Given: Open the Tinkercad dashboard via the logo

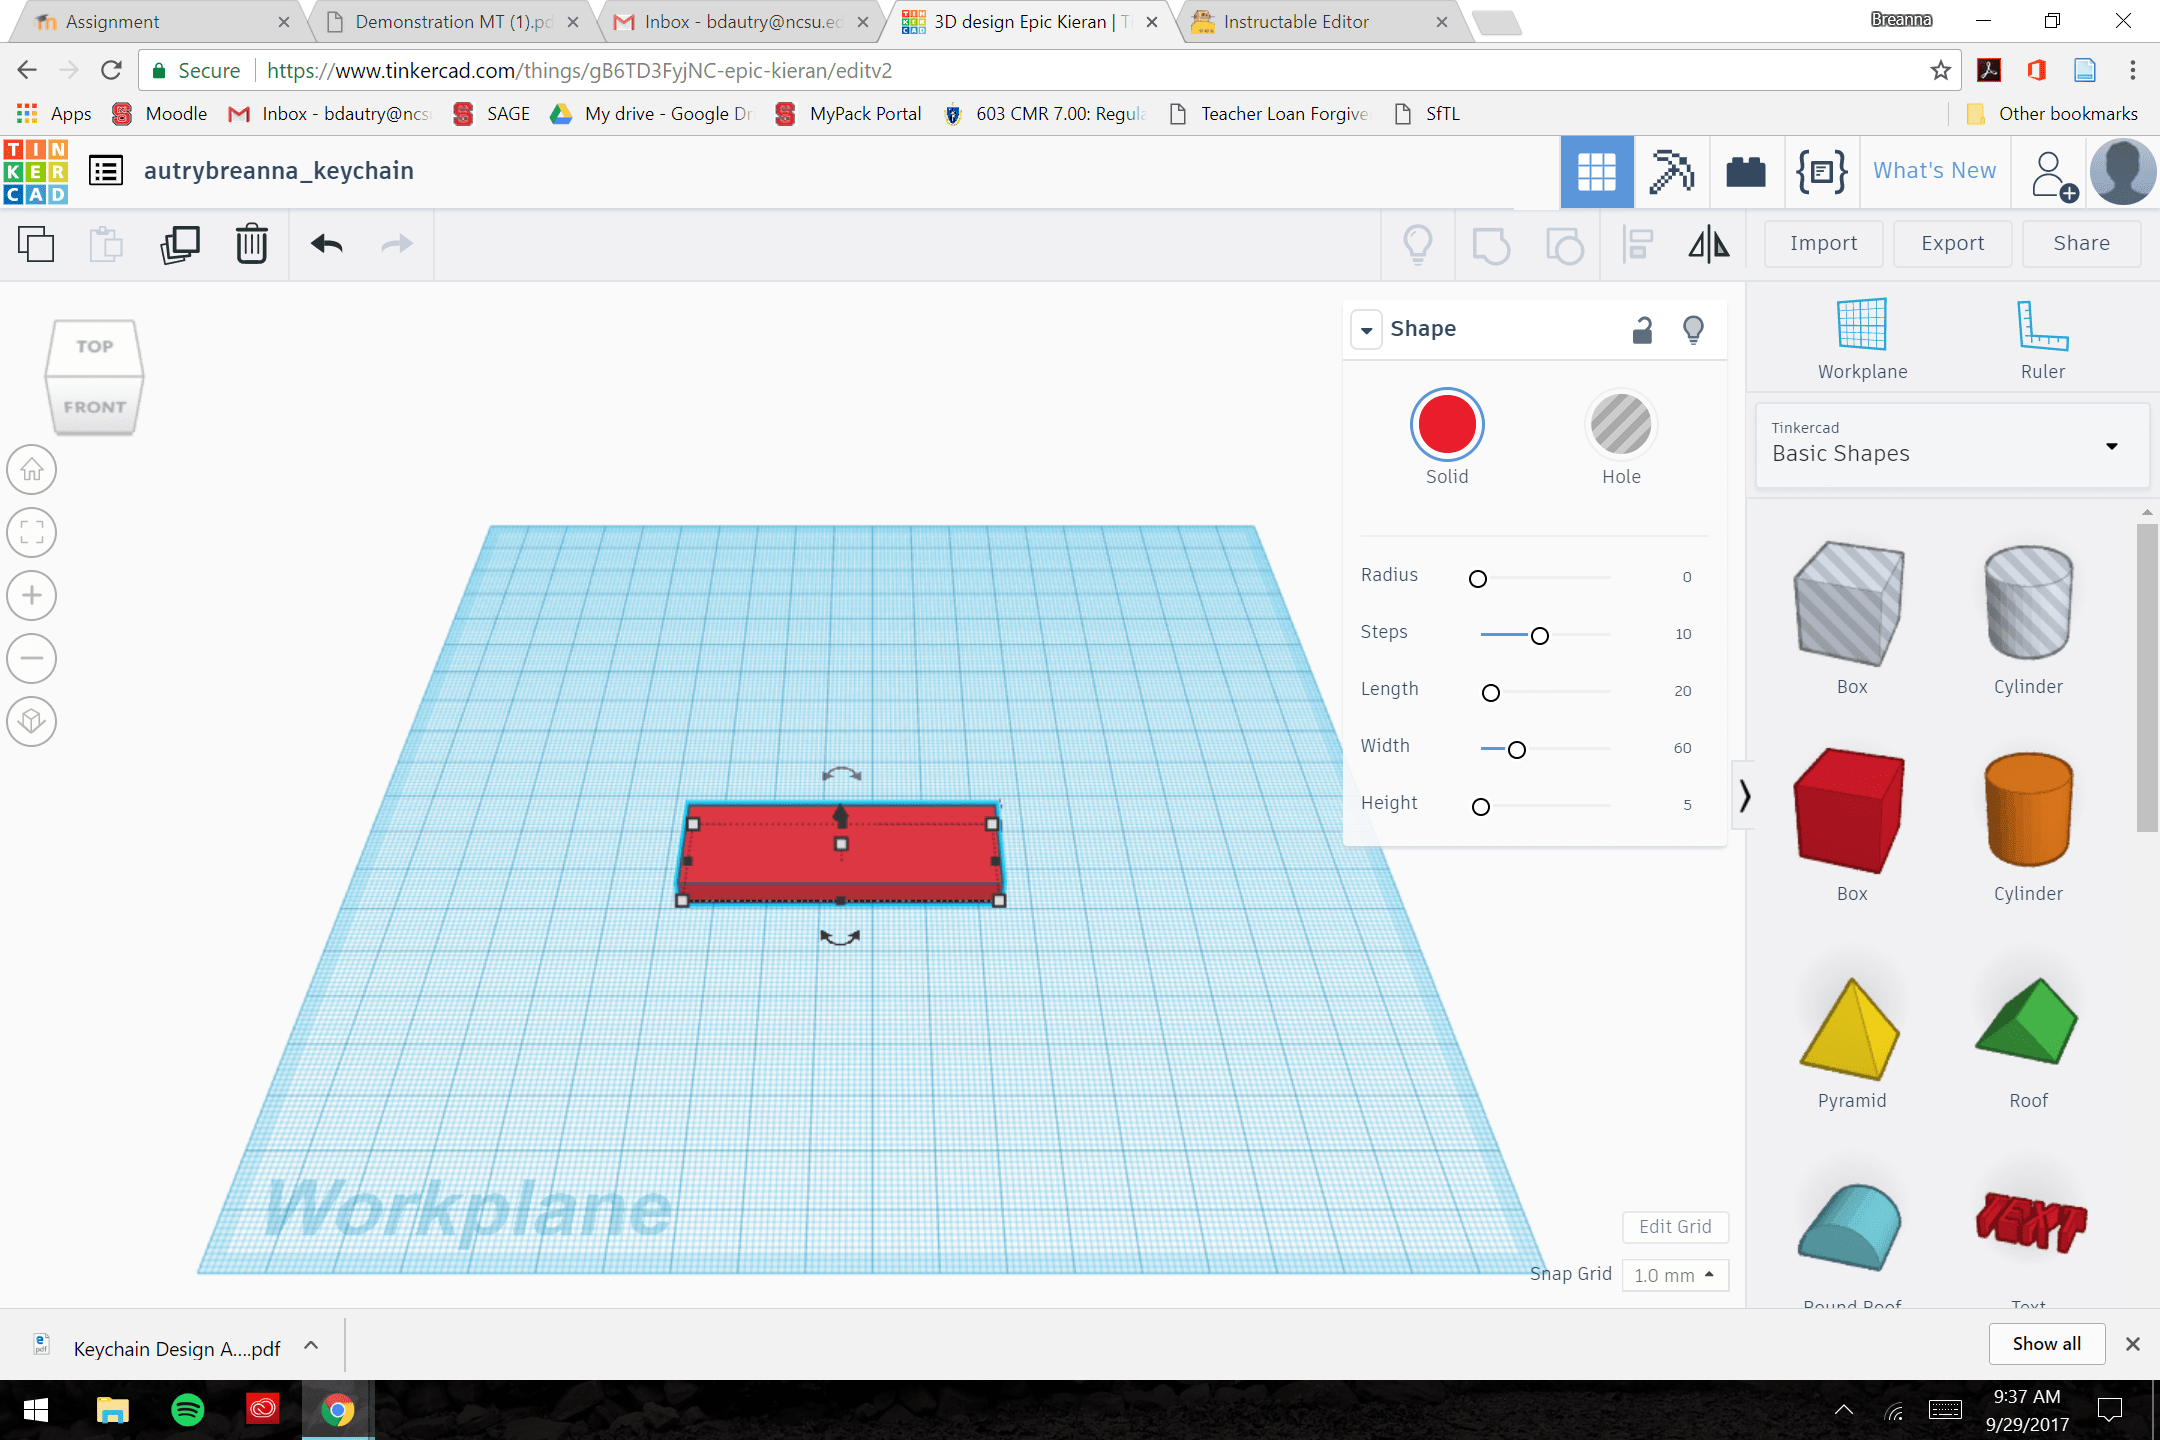Looking at the screenshot, I should click(x=35, y=170).
